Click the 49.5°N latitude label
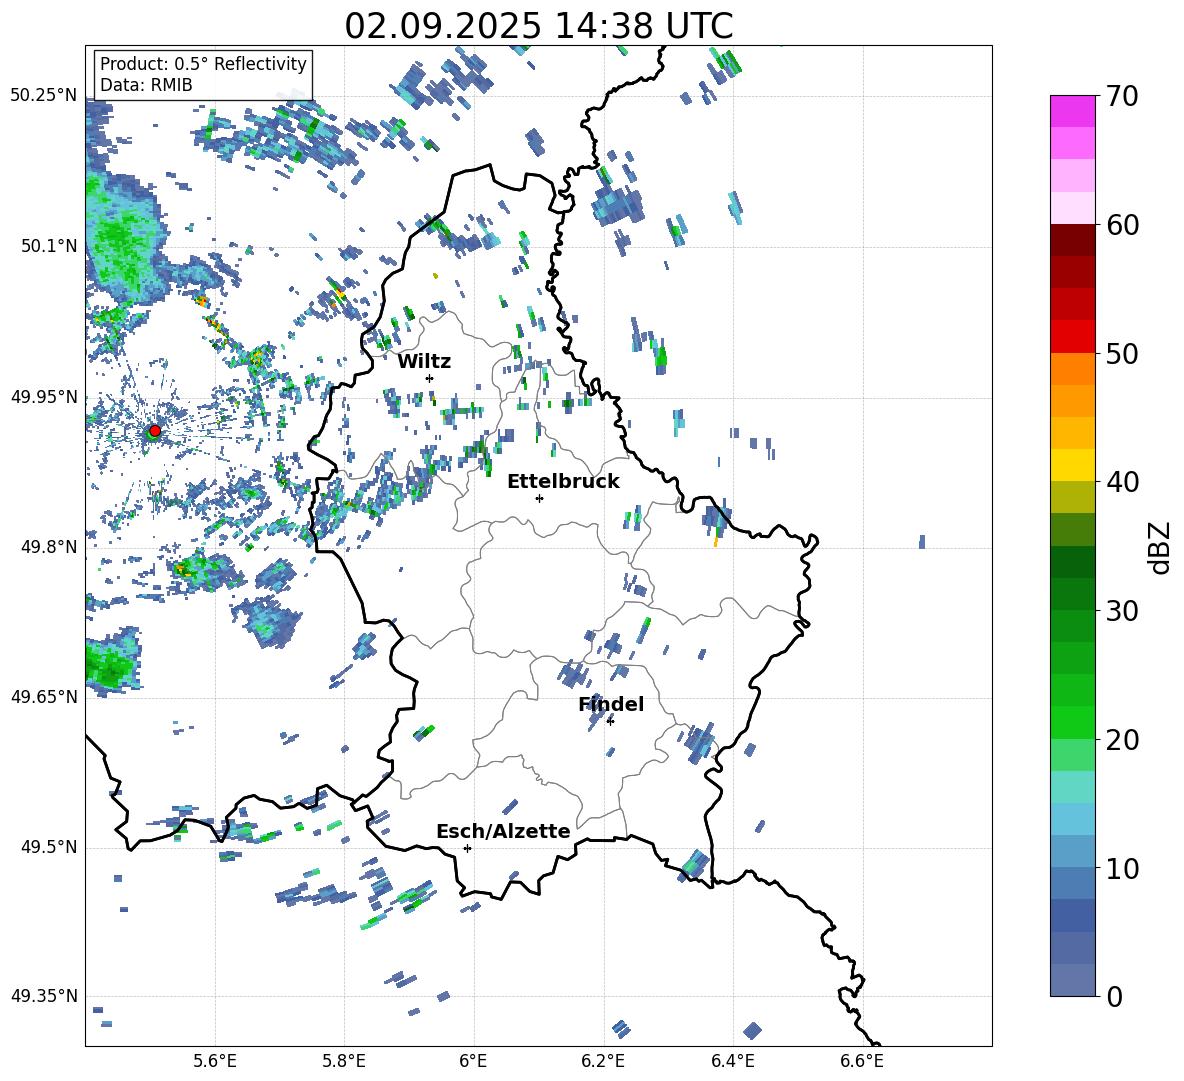The height and width of the screenshot is (1081, 1184). tap(49, 847)
